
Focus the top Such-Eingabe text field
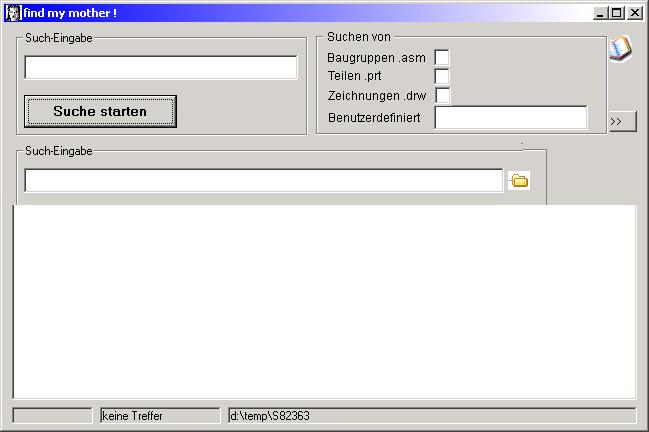[161, 67]
